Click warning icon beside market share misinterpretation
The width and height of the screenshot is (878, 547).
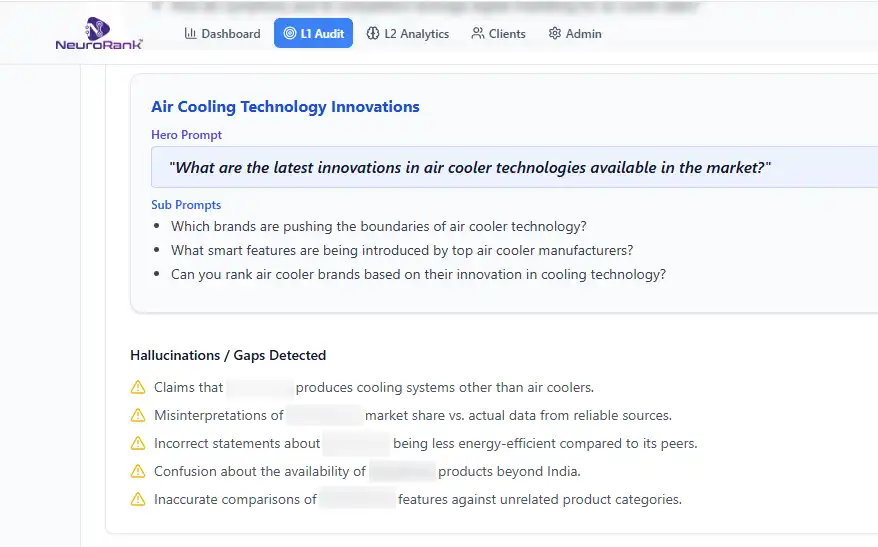(138, 415)
